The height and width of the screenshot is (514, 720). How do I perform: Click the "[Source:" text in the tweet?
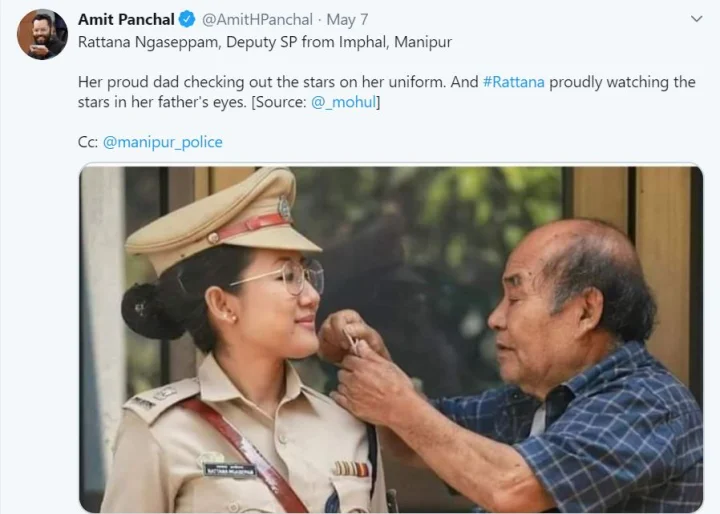[289, 102]
